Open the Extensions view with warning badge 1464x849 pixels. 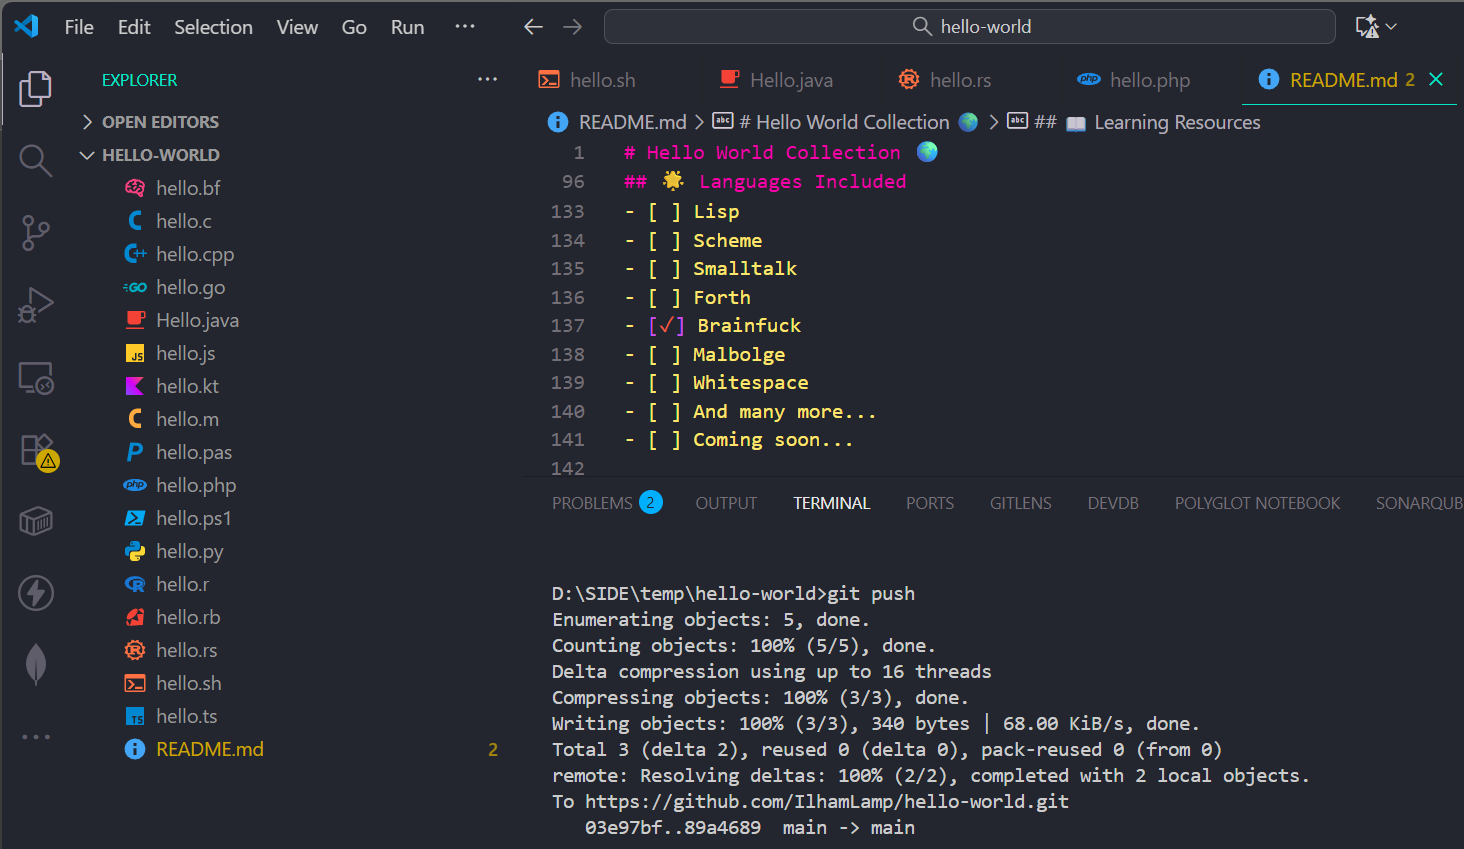(x=37, y=451)
